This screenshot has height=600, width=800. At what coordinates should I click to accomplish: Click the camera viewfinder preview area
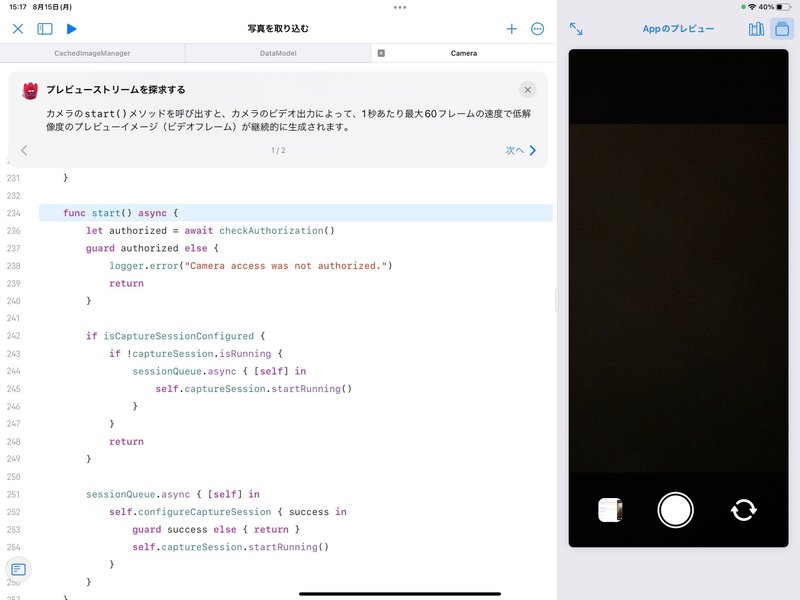(678, 298)
